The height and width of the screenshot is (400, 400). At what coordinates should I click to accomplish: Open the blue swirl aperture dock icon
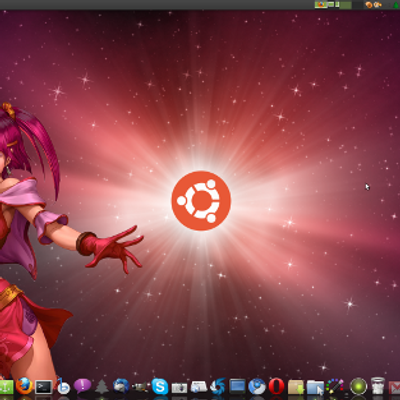click(x=218, y=386)
